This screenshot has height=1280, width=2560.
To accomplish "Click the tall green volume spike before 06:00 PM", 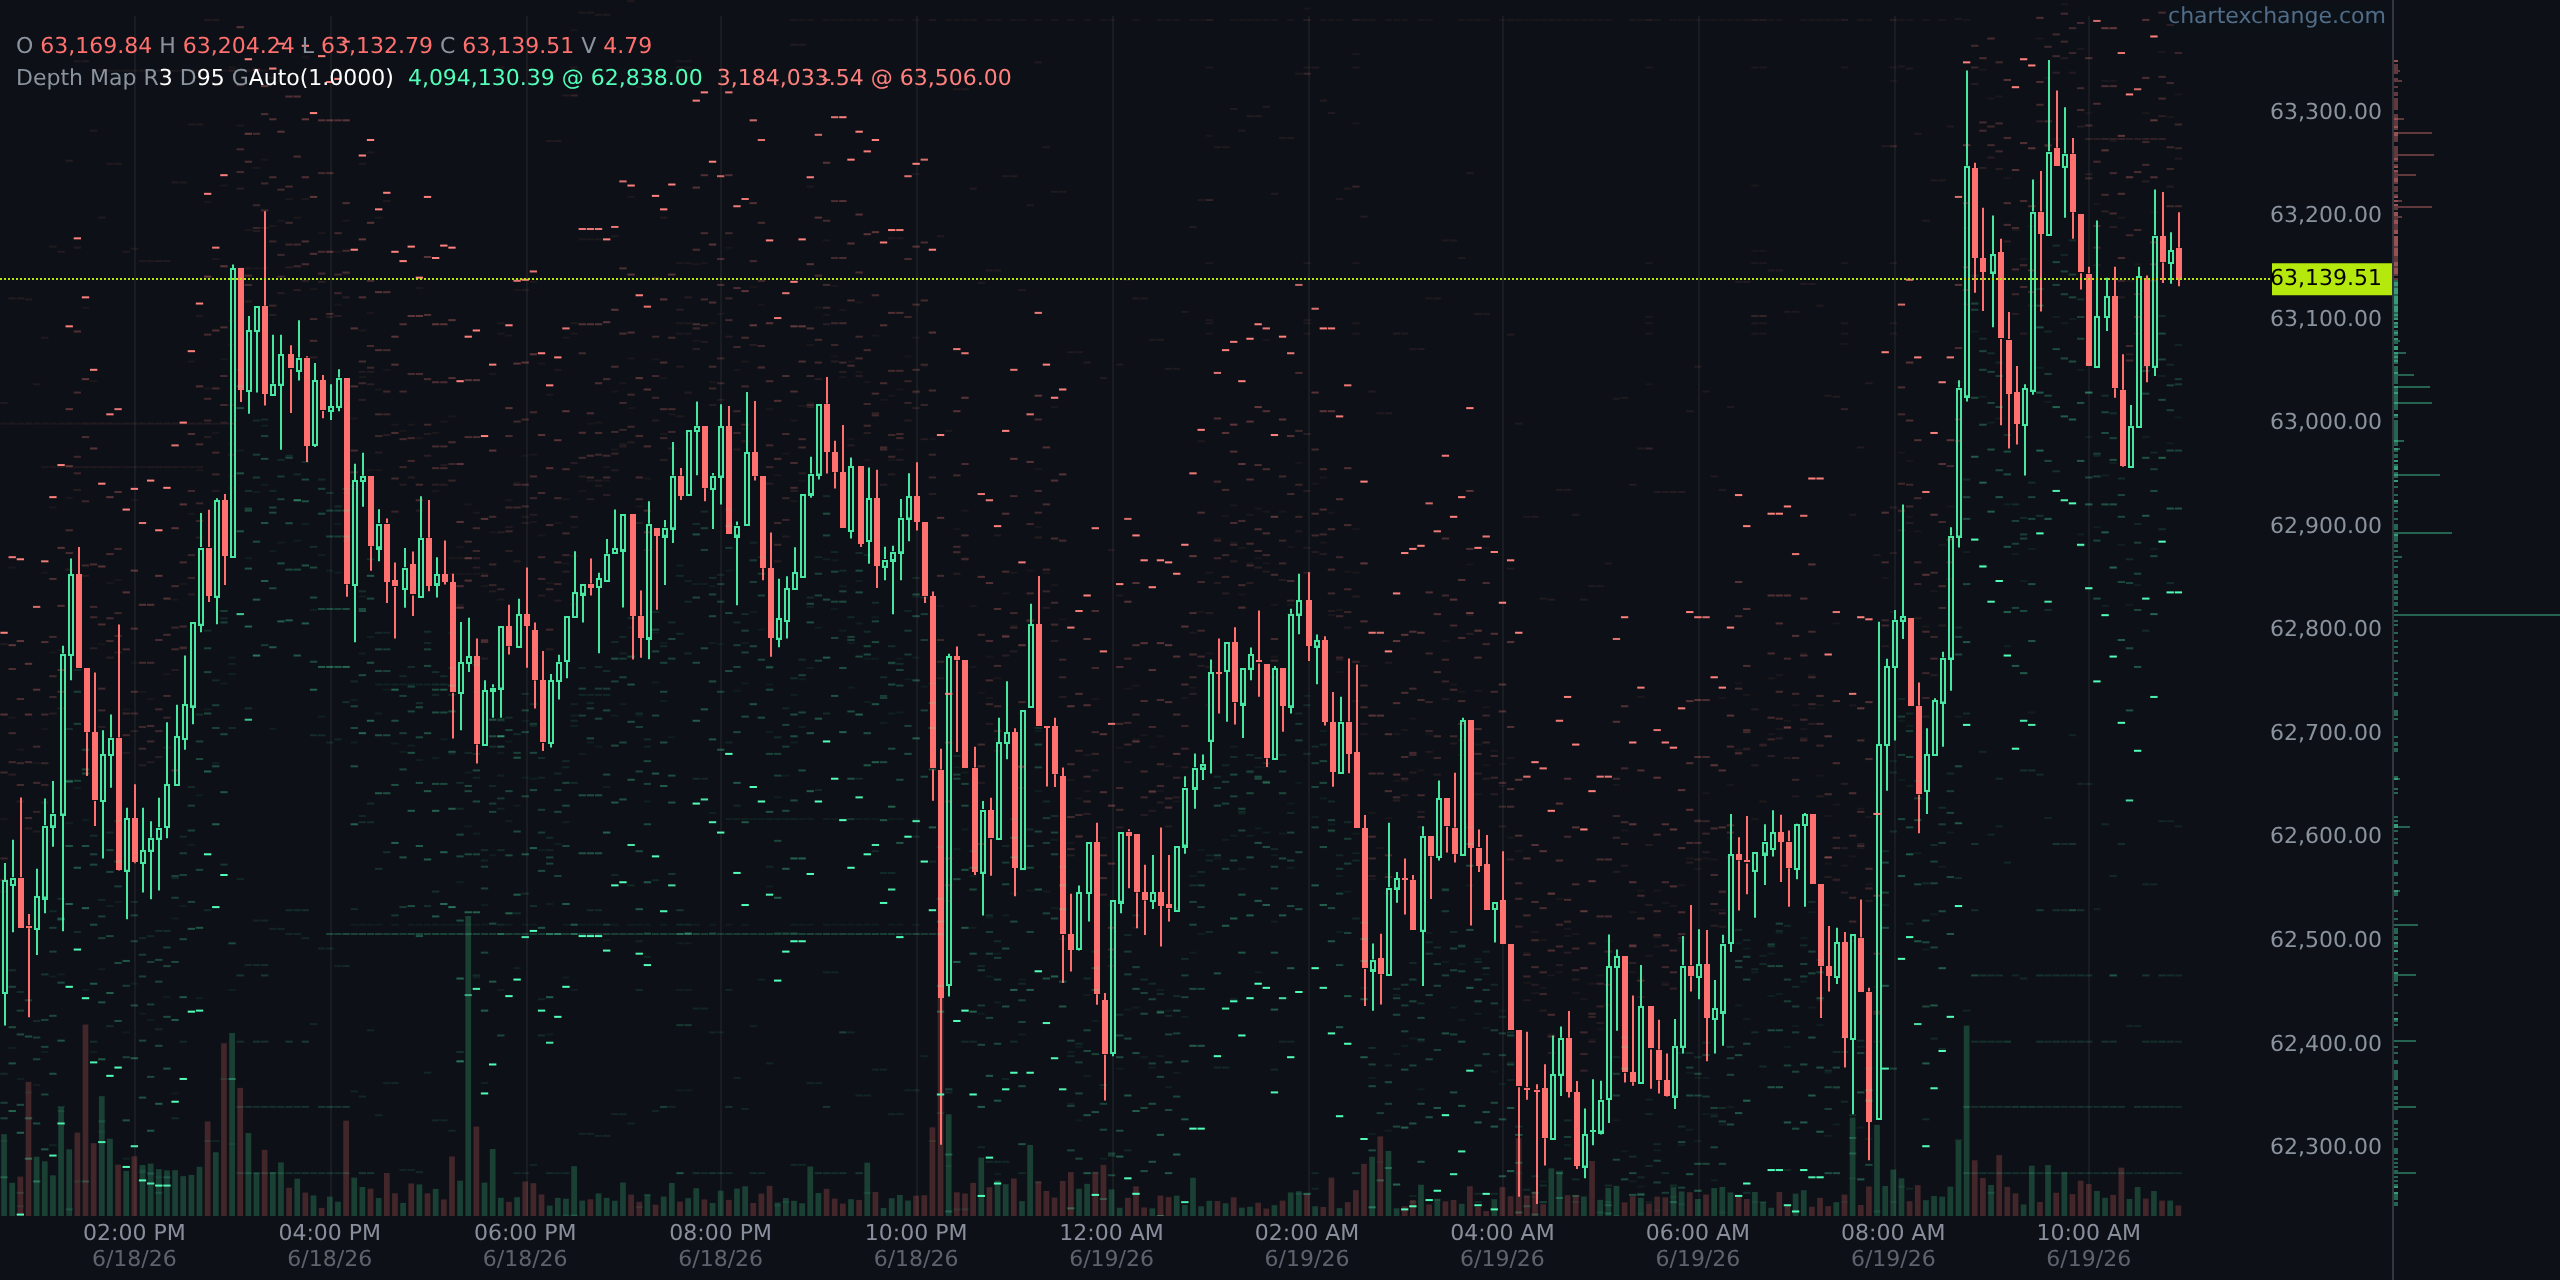I will (468, 1065).
